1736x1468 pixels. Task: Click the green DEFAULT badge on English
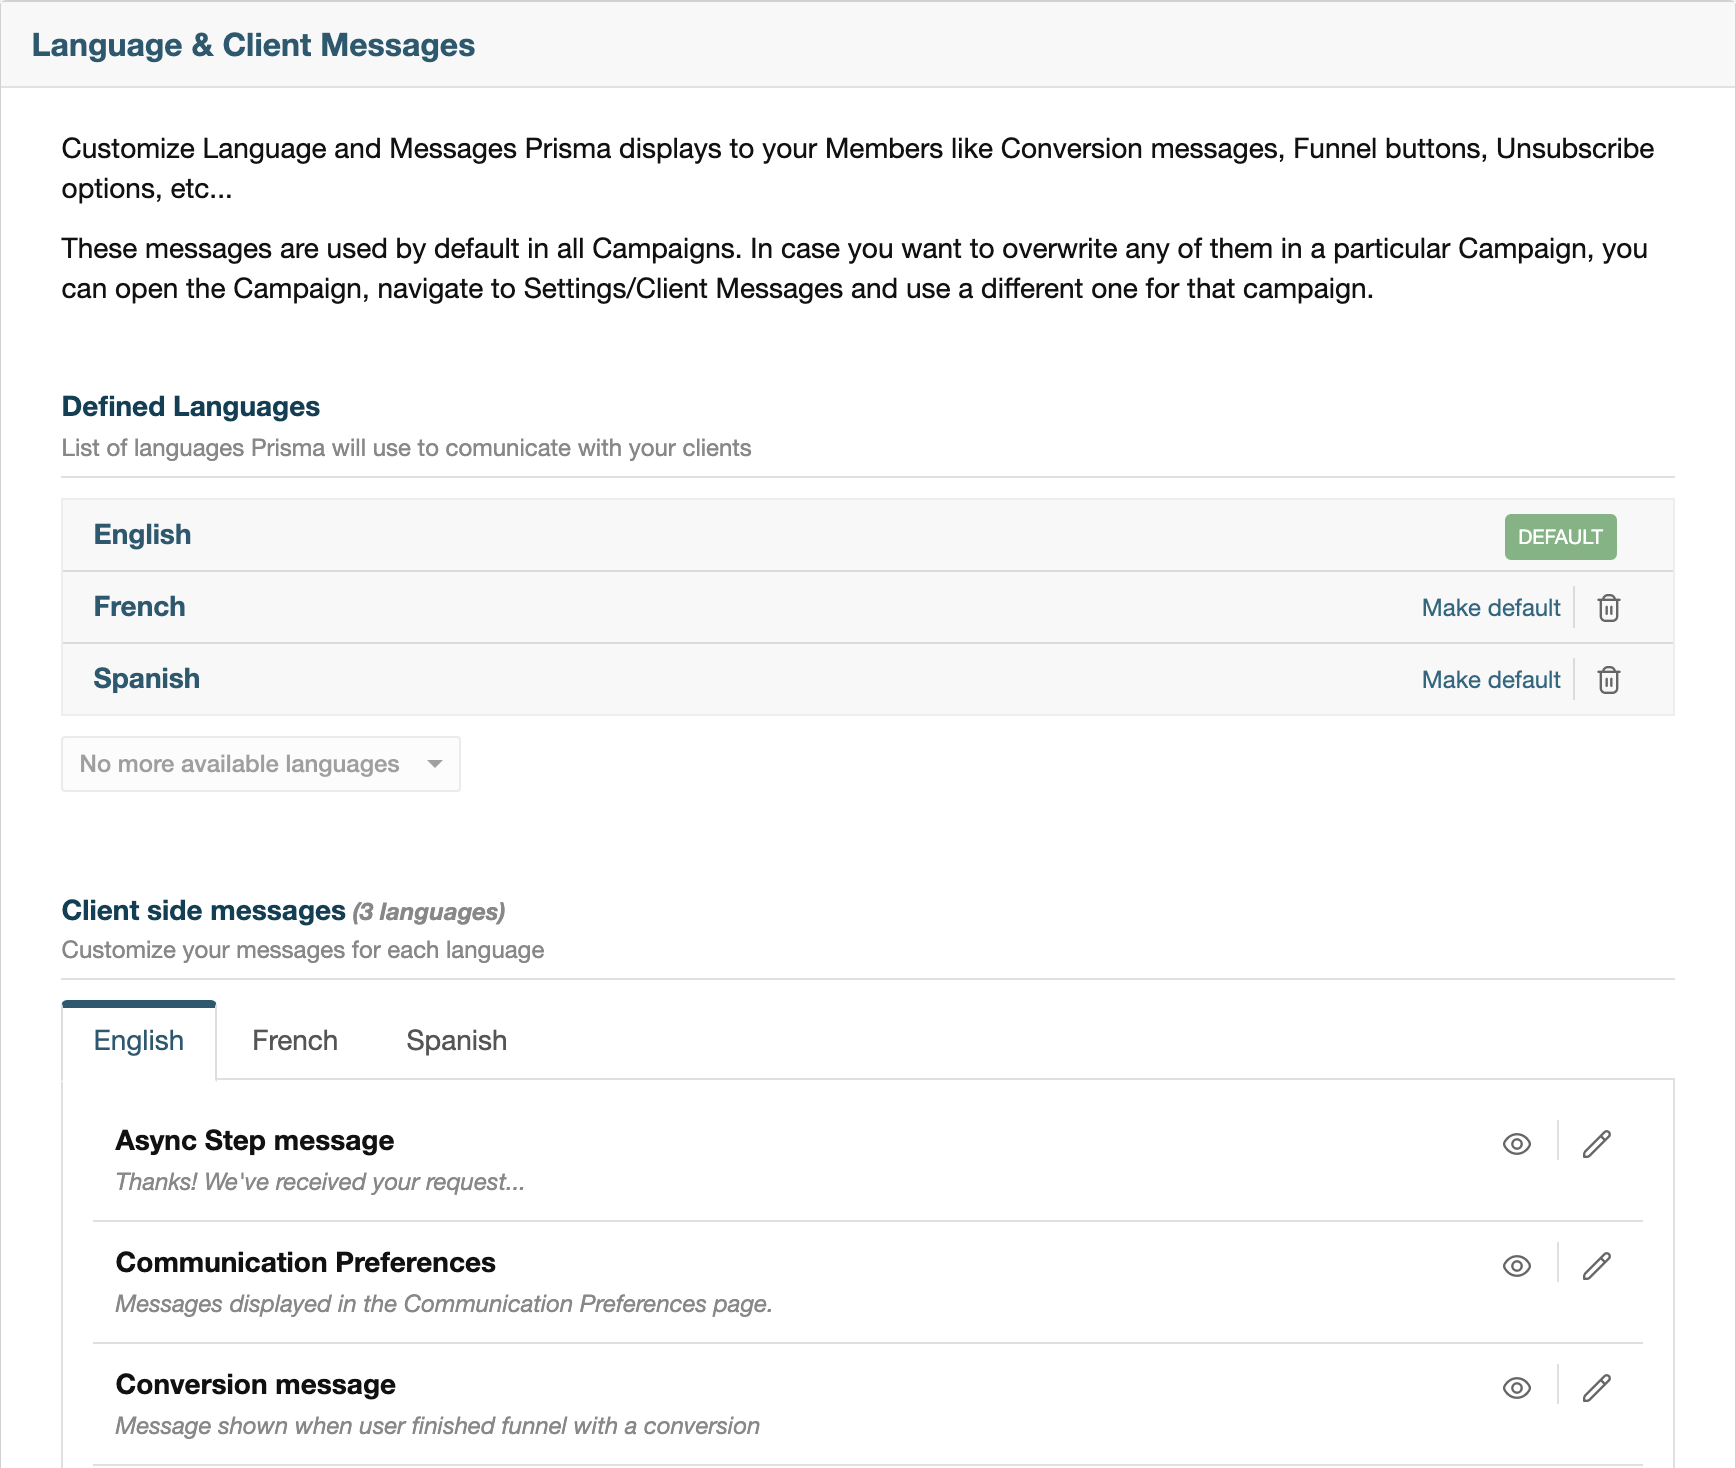click(1560, 536)
